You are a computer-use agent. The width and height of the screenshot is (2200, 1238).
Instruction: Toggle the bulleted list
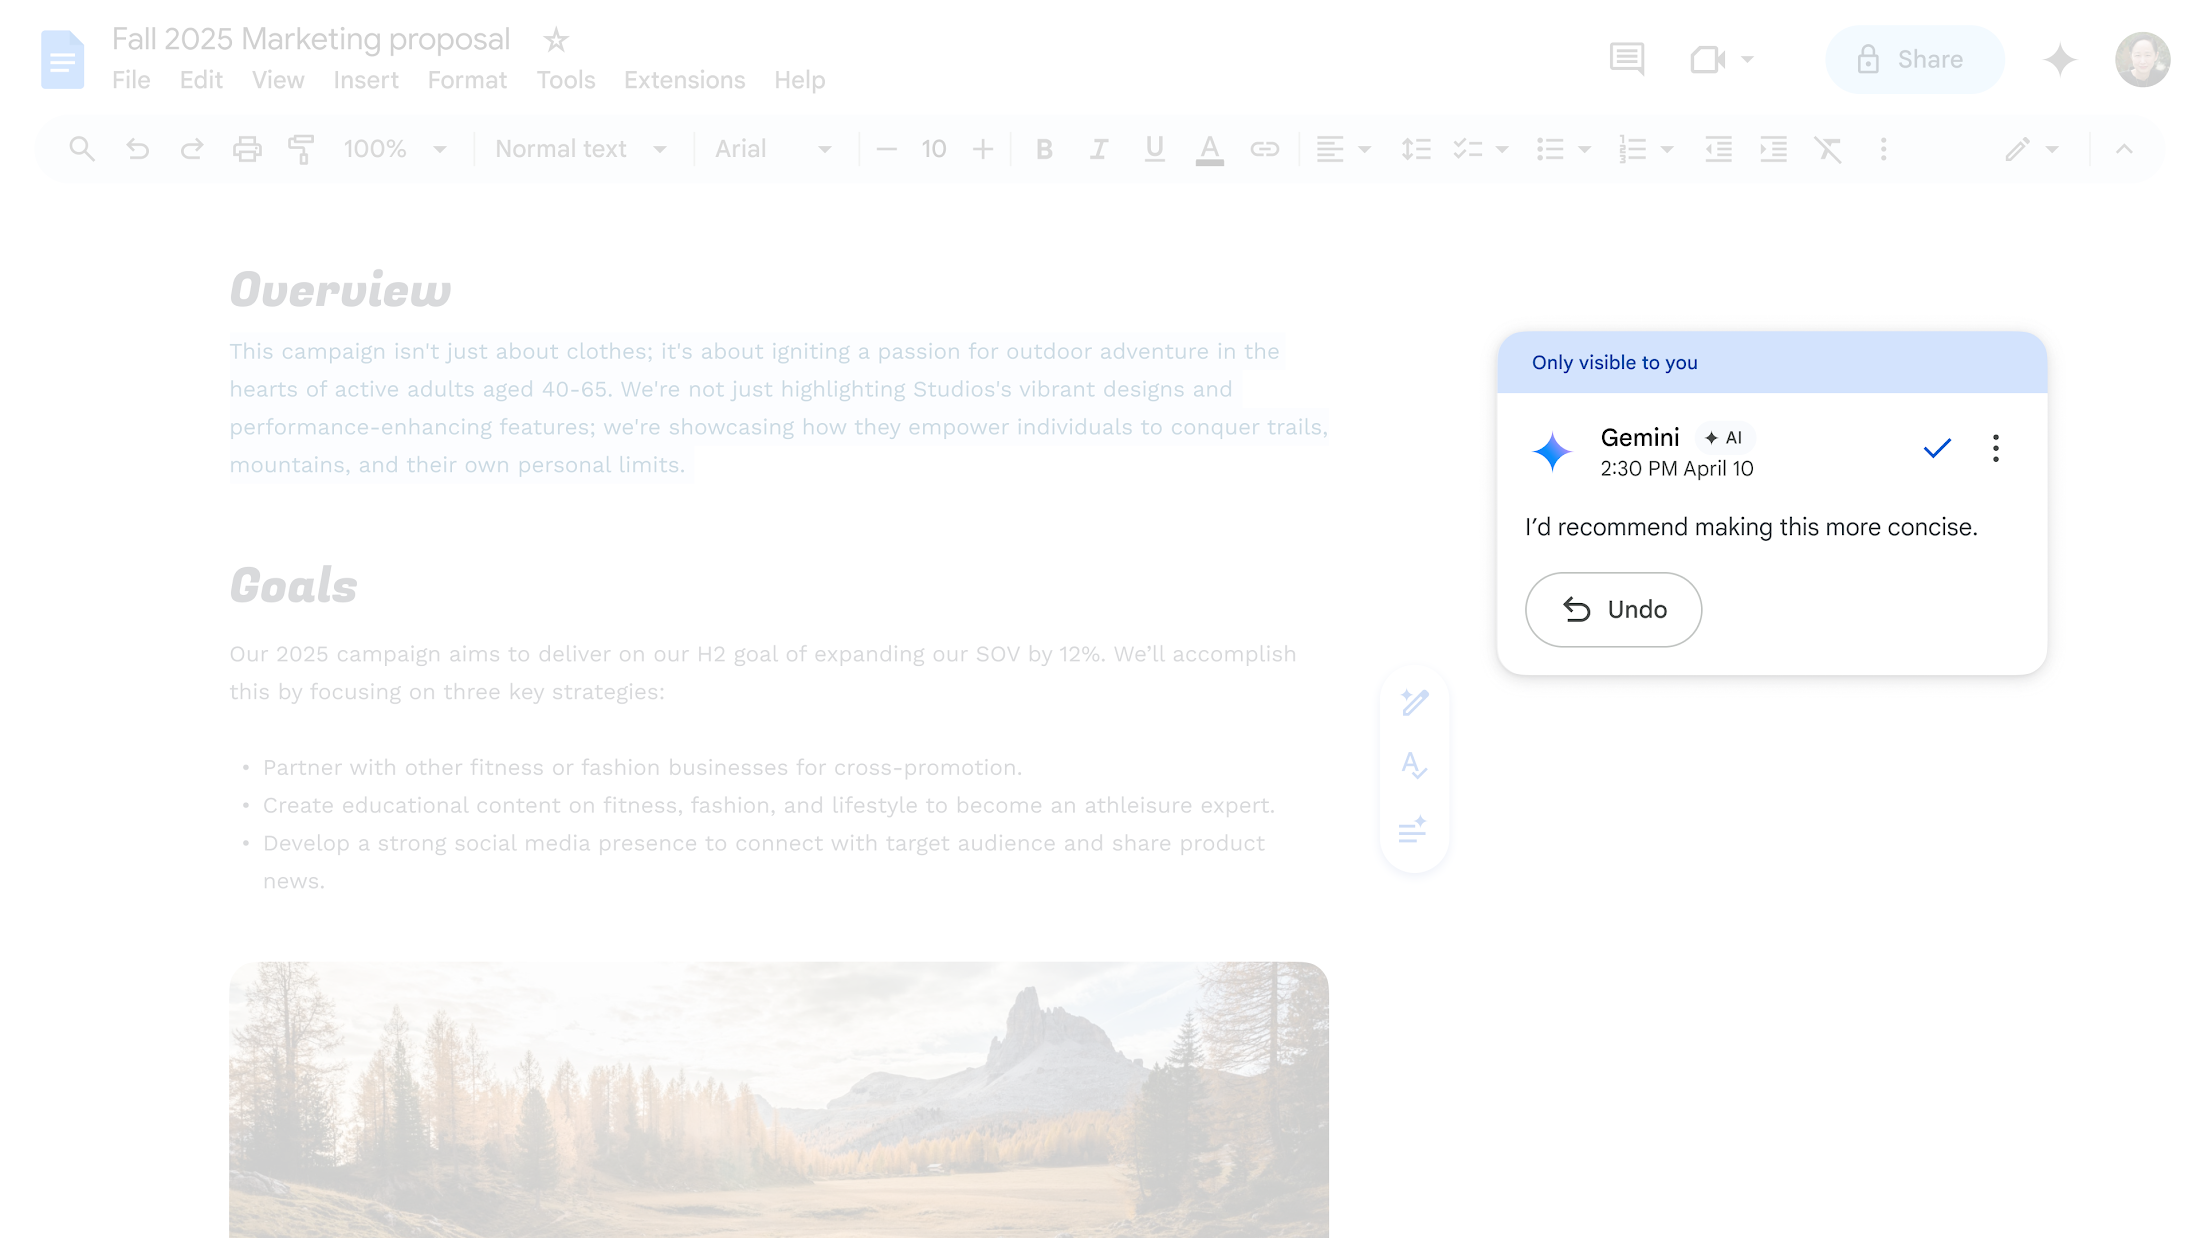click(x=1550, y=150)
